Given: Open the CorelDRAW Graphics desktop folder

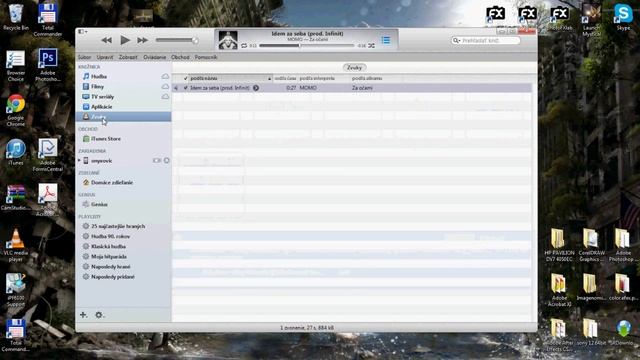Looking at the screenshot, I should click(591, 245).
